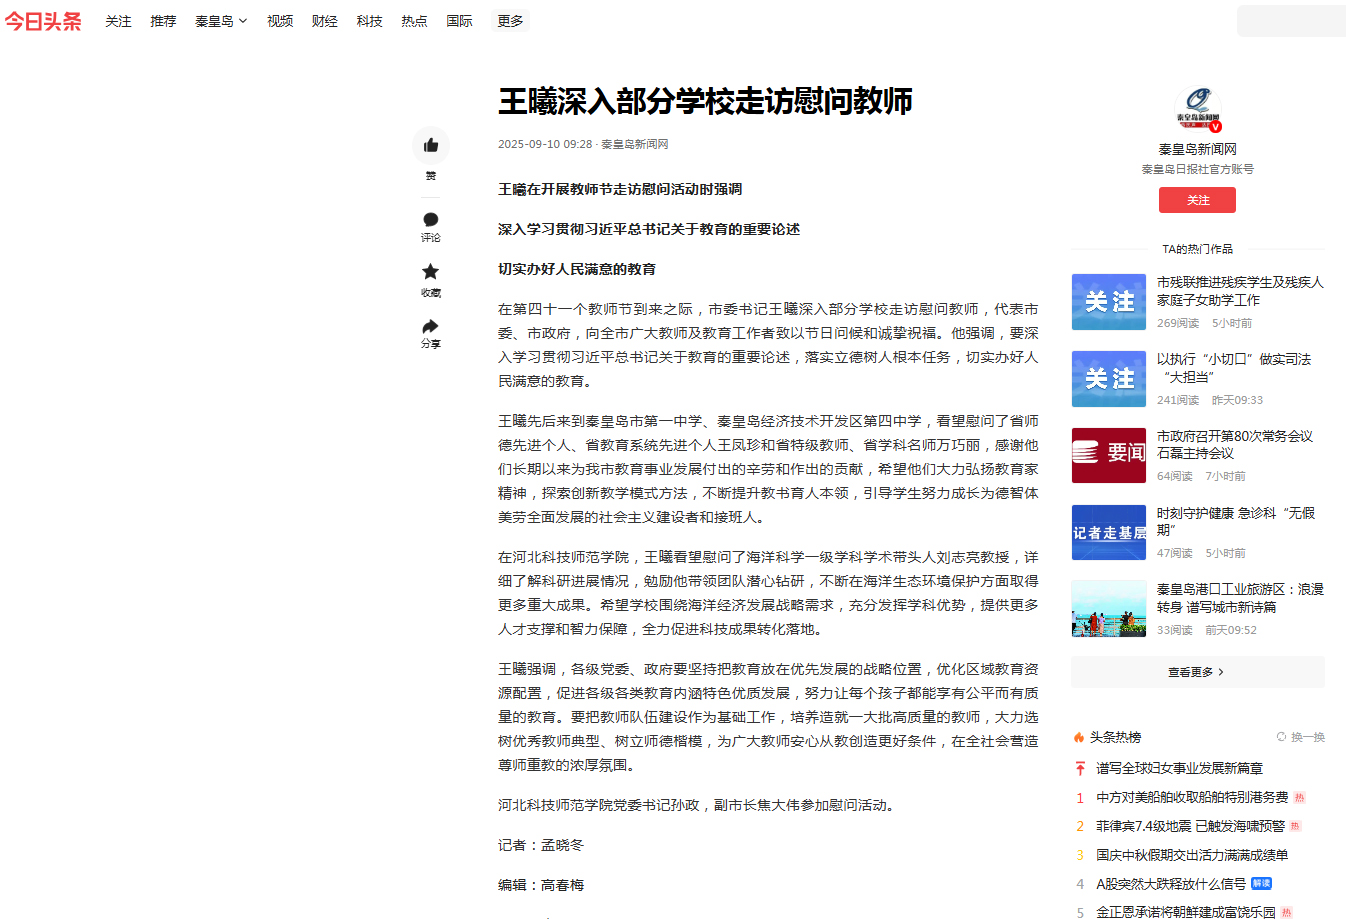Open comments via speech bubble icon
The height and width of the screenshot is (919, 1346).
pos(431,220)
